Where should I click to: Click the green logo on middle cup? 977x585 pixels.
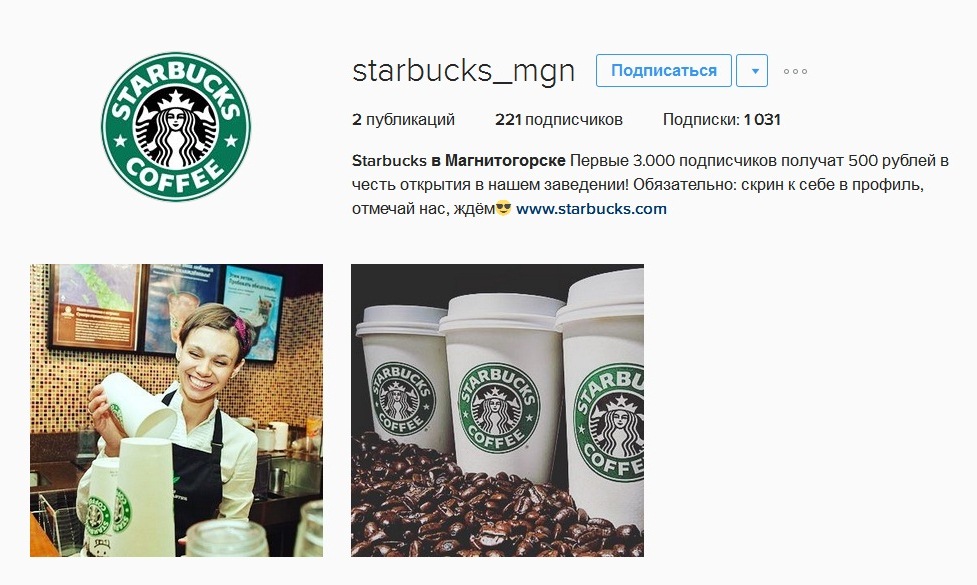(x=498, y=407)
